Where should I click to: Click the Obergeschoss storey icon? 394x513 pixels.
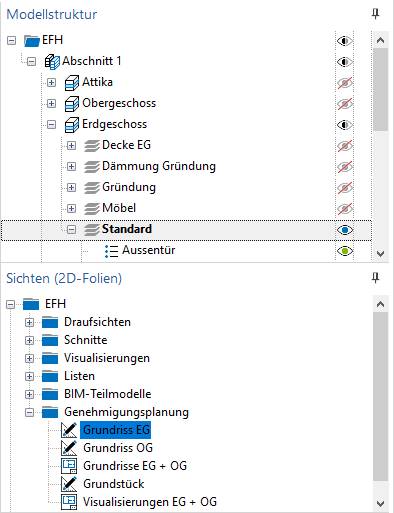click(72, 103)
